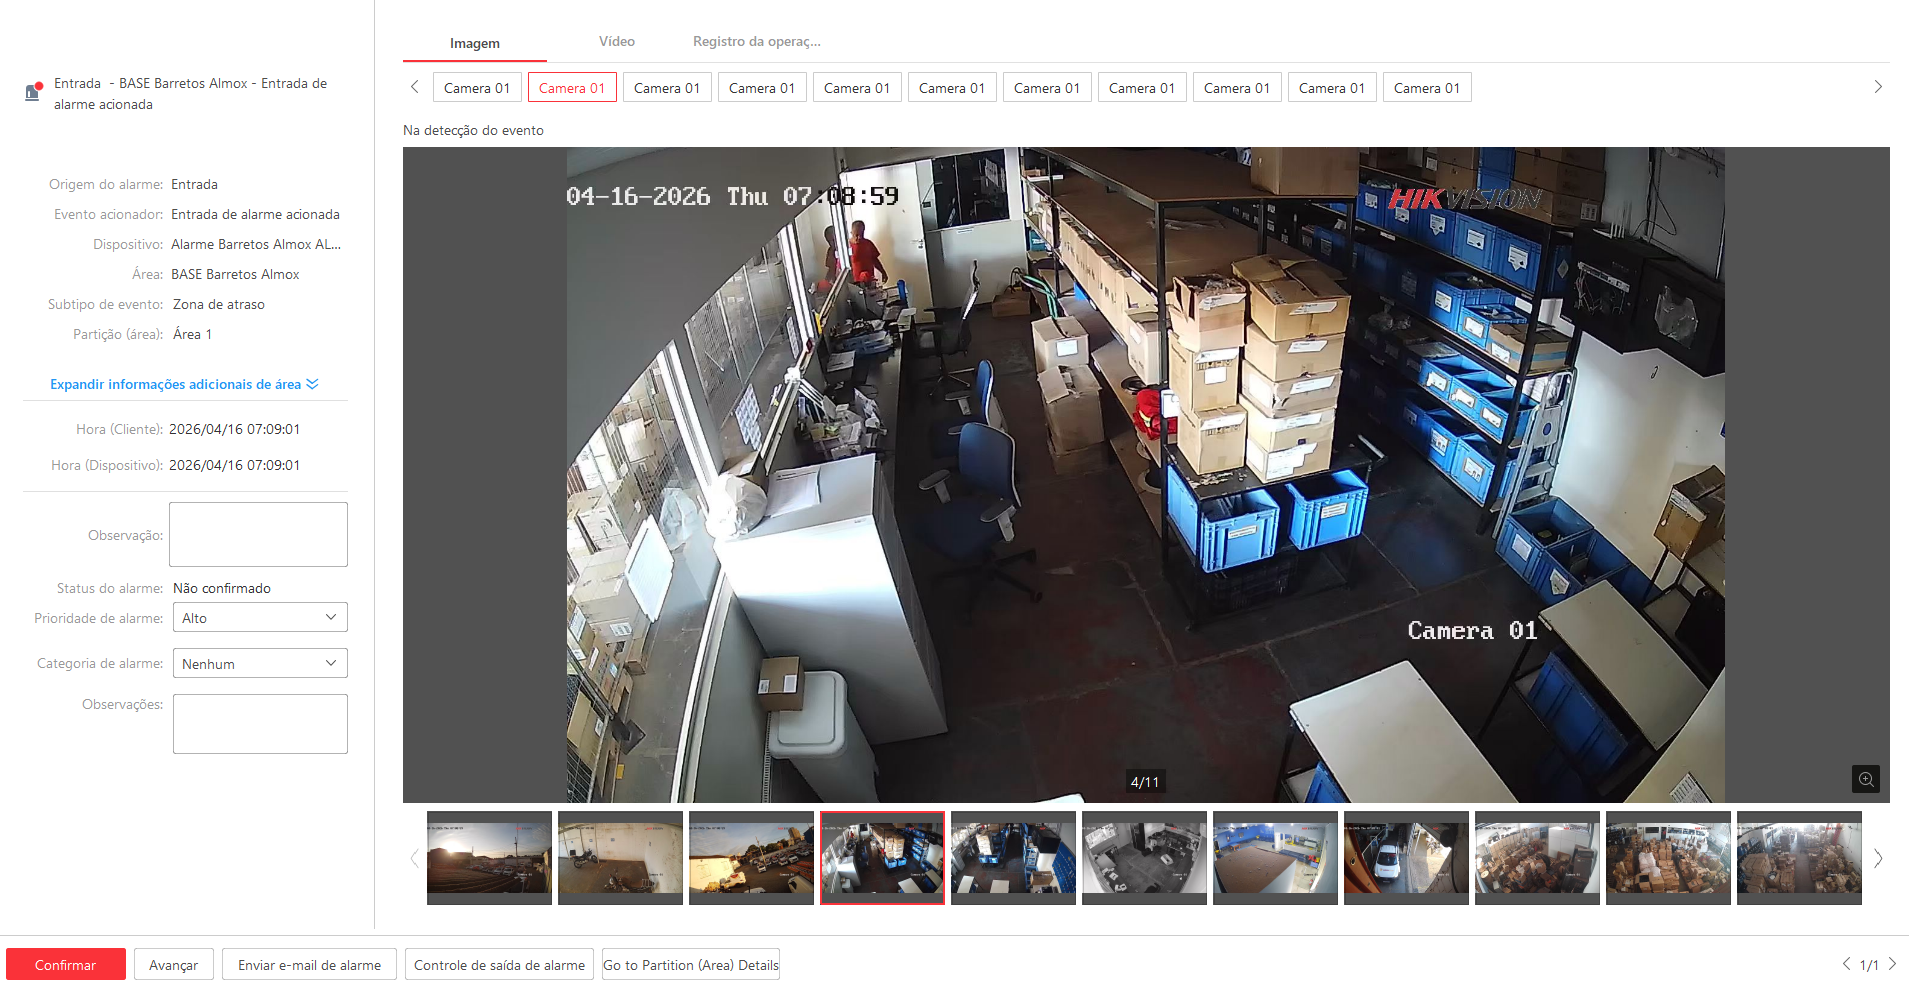
Task: Open the Registro da operação tab
Action: pos(756,42)
